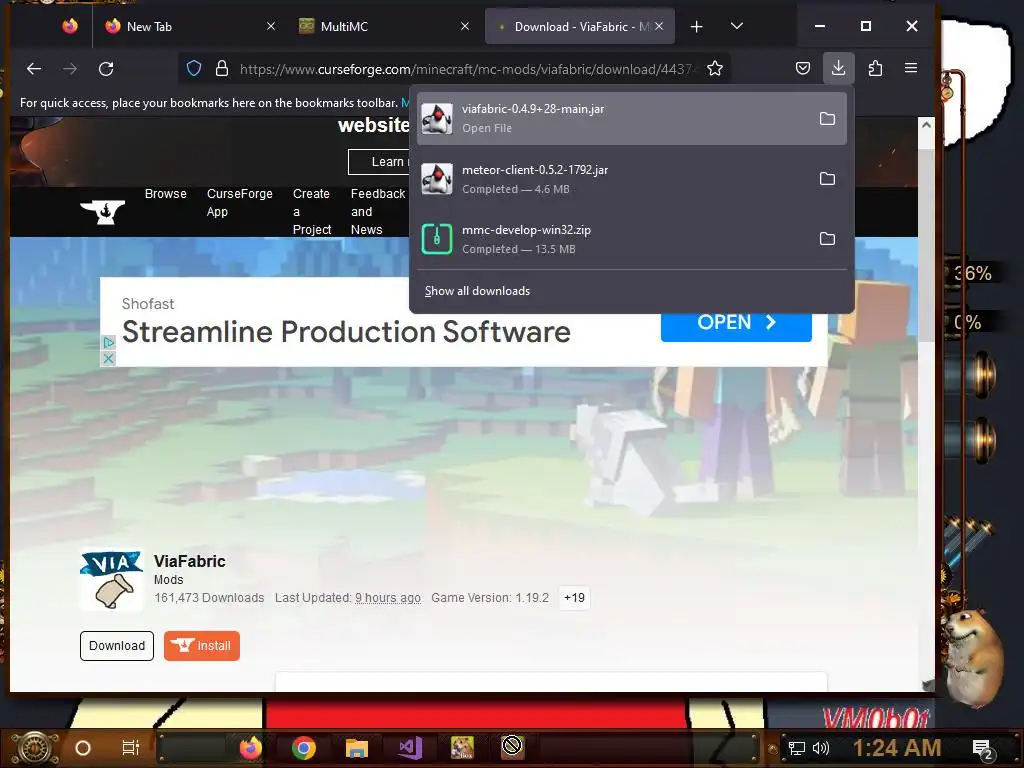Open a new browser tab
Image resolution: width=1024 pixels, height=768 pixels.
pyautogui.click(x=697, y=26)
